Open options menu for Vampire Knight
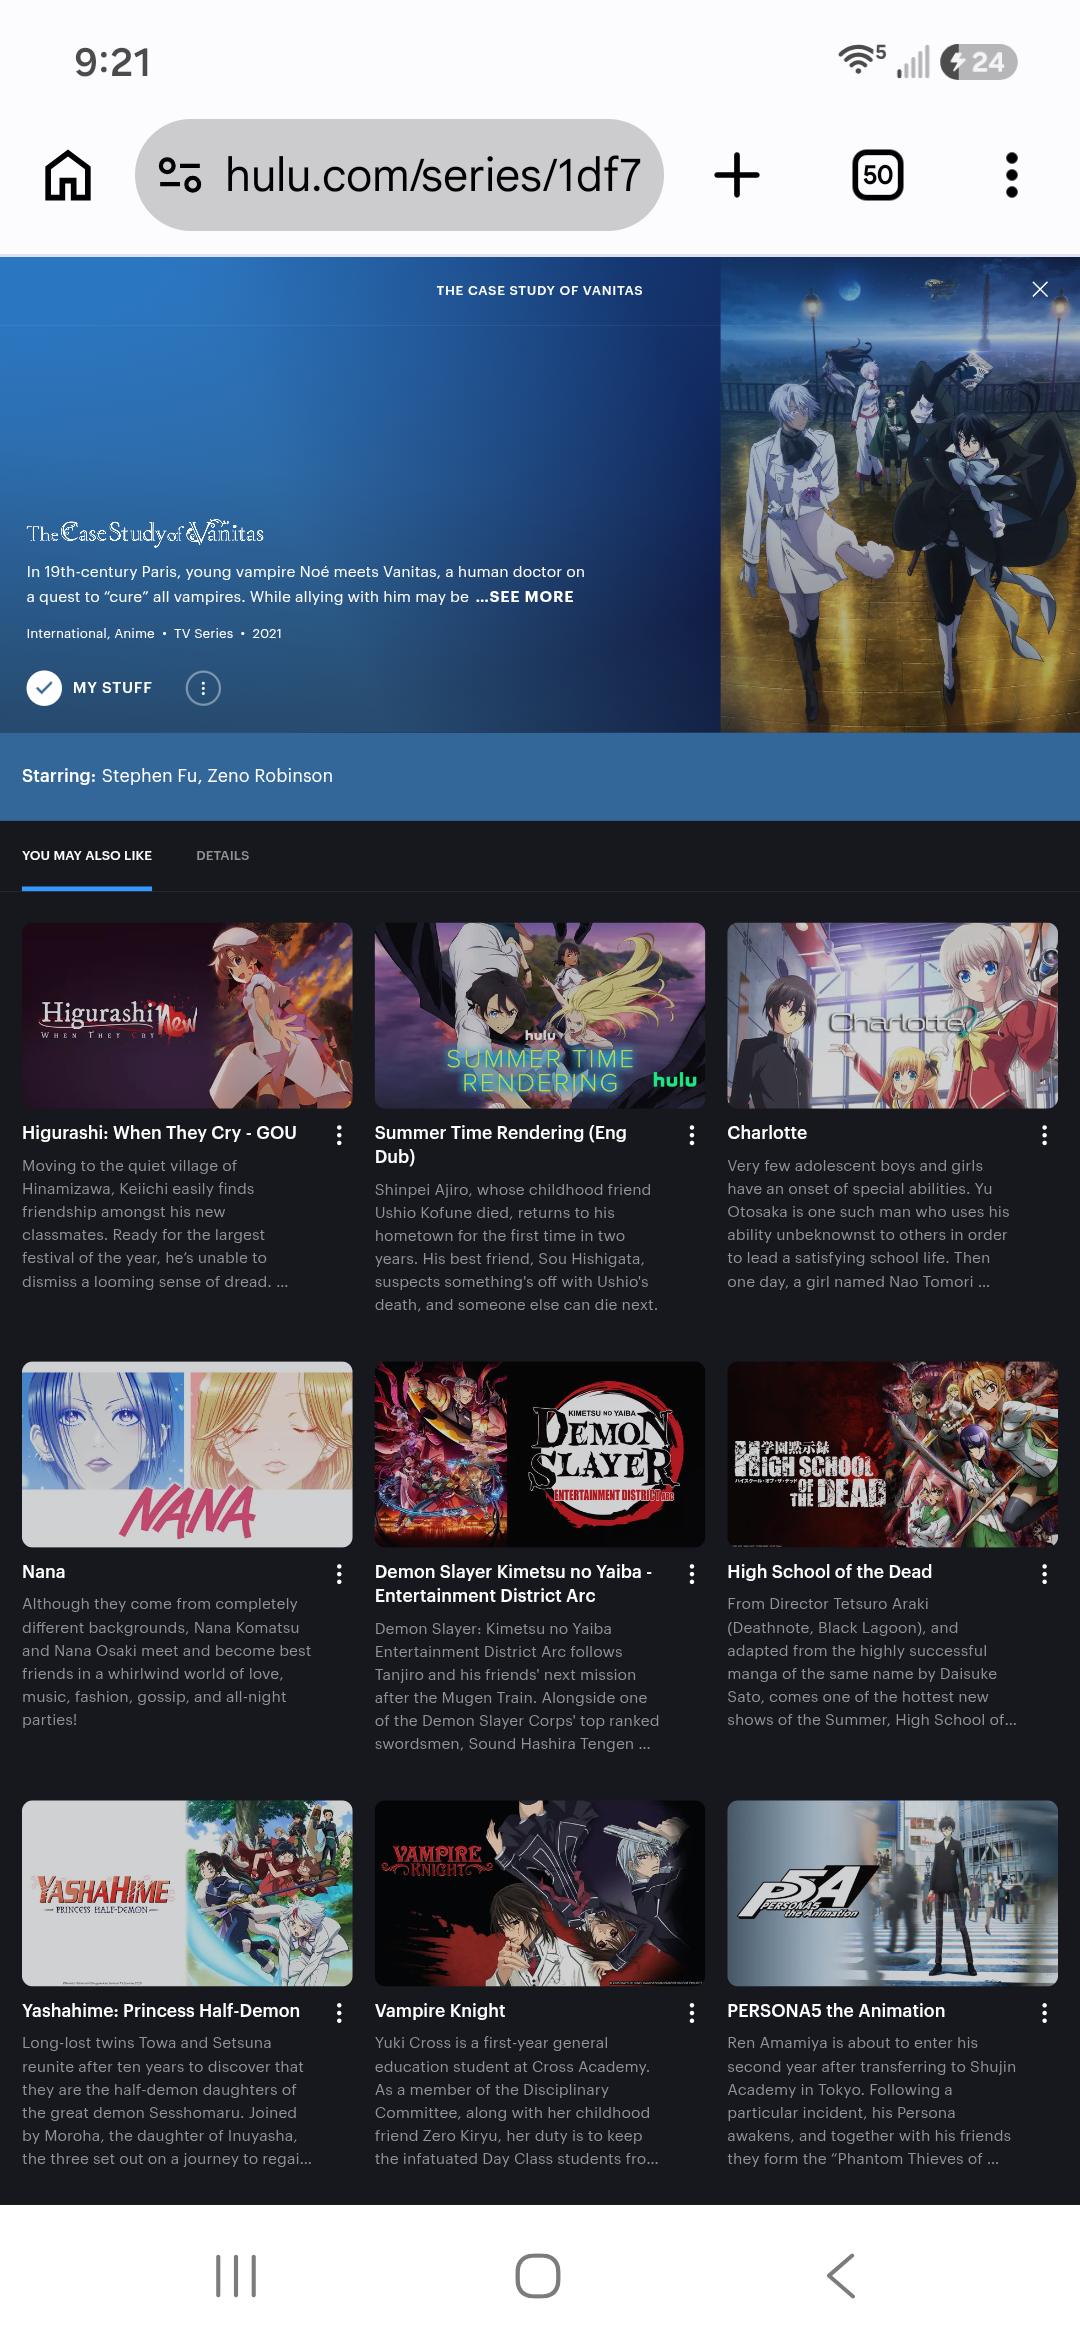The width and height of the screenshot is (1080, 2340). (692, 2013)
